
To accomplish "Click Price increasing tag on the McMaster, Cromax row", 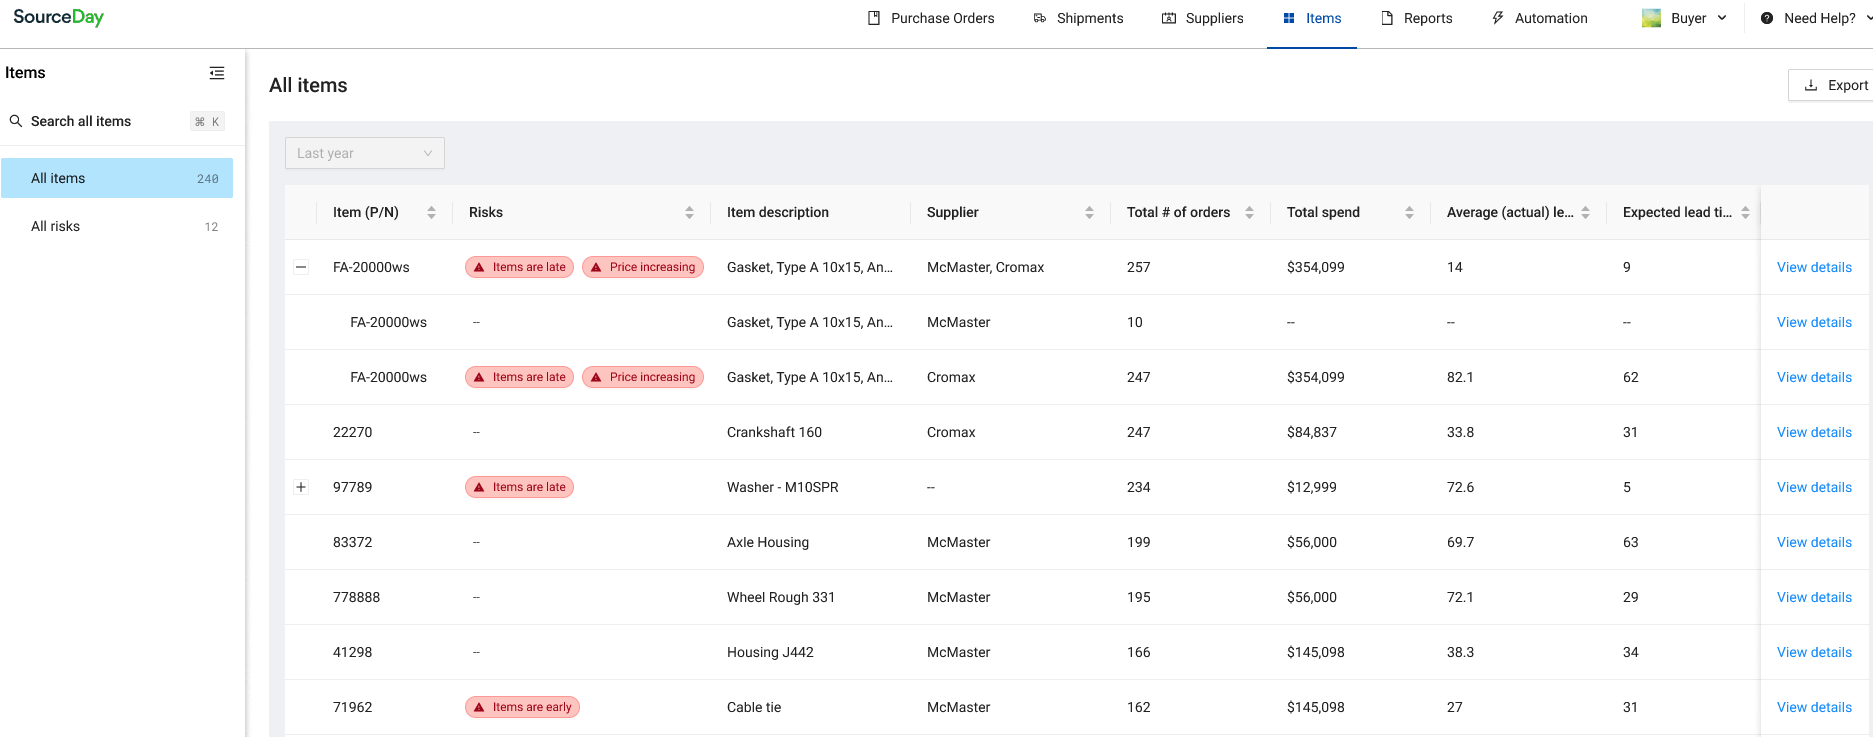I will [x=643, y=267].
